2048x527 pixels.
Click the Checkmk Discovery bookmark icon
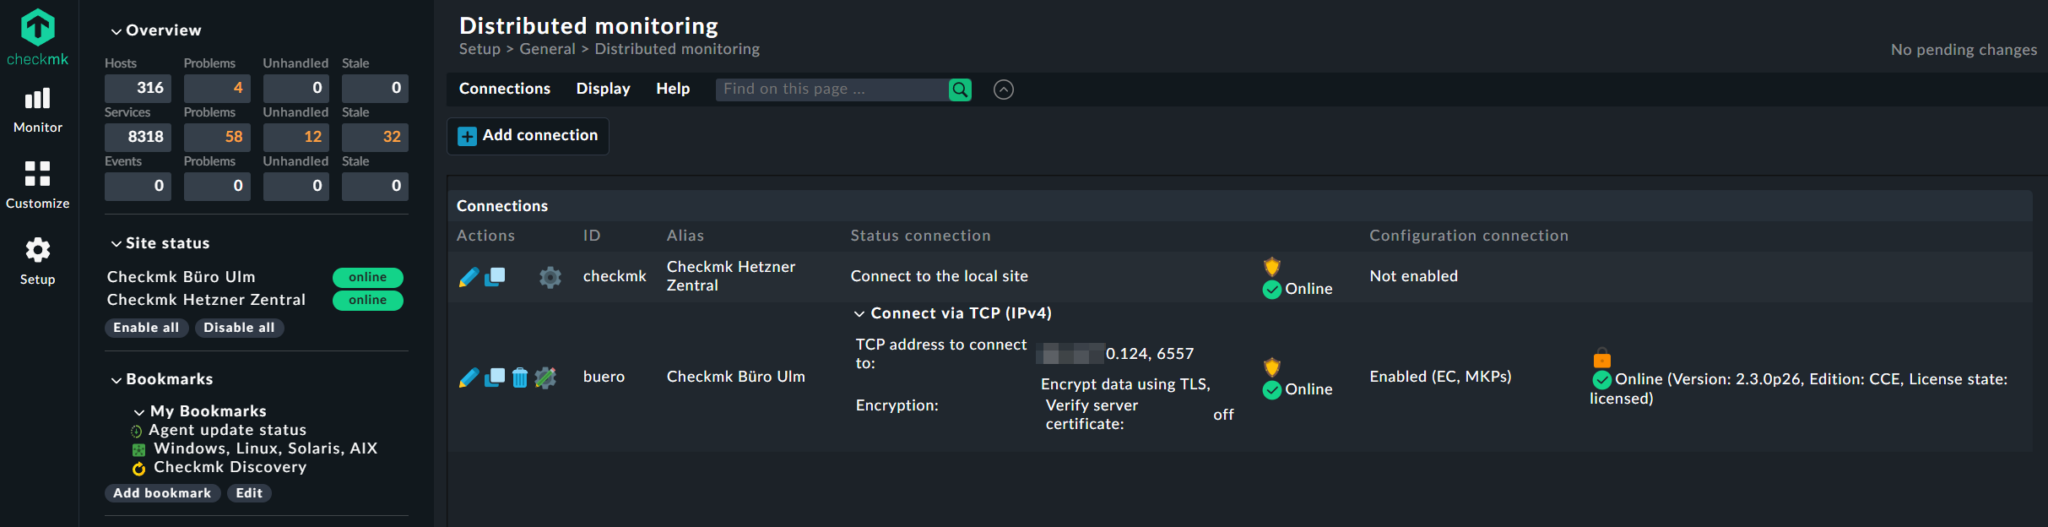tap(139, 468)
